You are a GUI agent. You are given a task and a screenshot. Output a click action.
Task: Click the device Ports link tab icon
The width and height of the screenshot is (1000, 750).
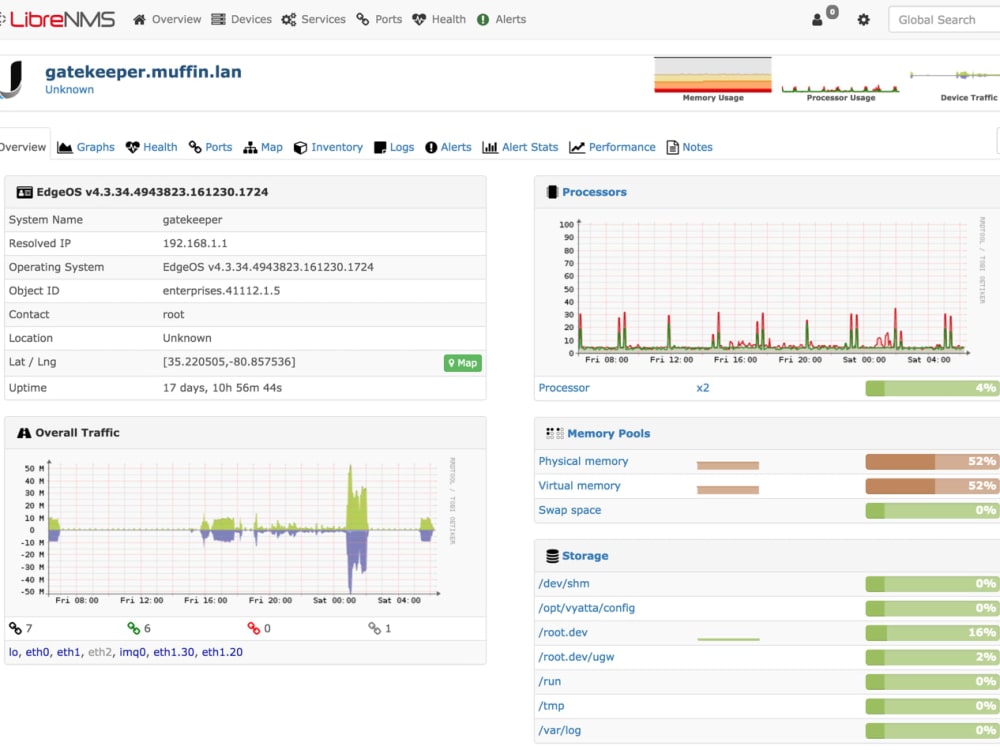[195, 147]
